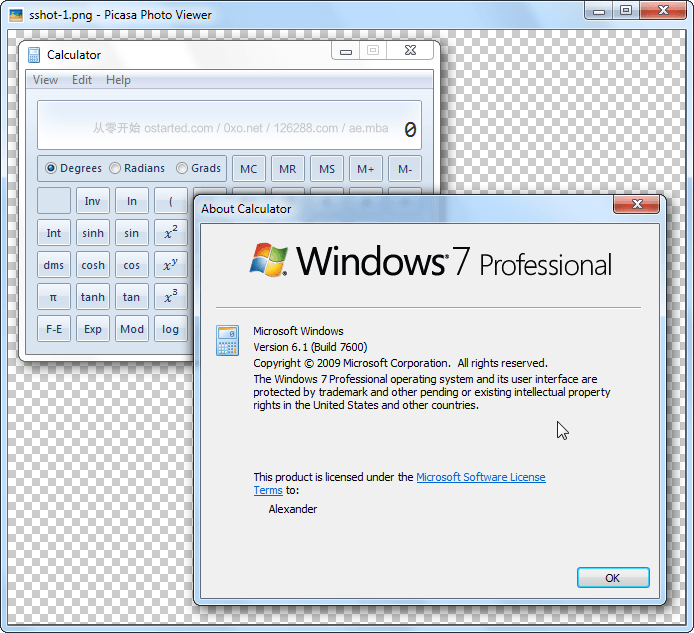Click the x squared button

(x=170, y=233)
